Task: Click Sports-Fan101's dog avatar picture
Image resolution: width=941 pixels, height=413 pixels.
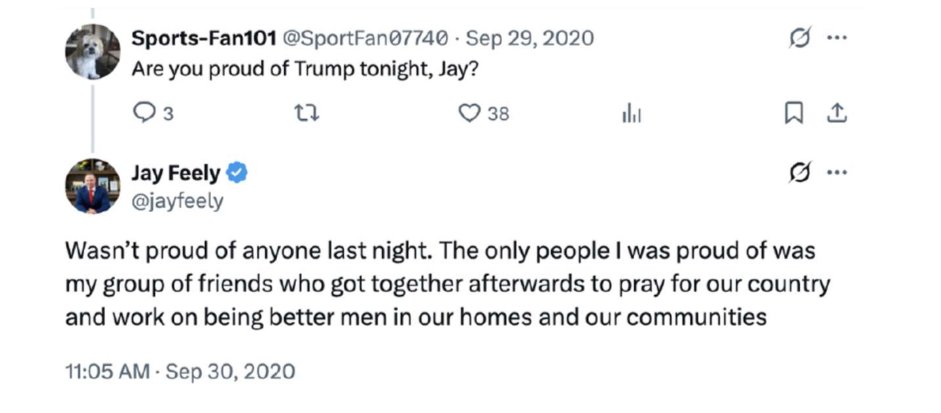Action: coord(93,52)
